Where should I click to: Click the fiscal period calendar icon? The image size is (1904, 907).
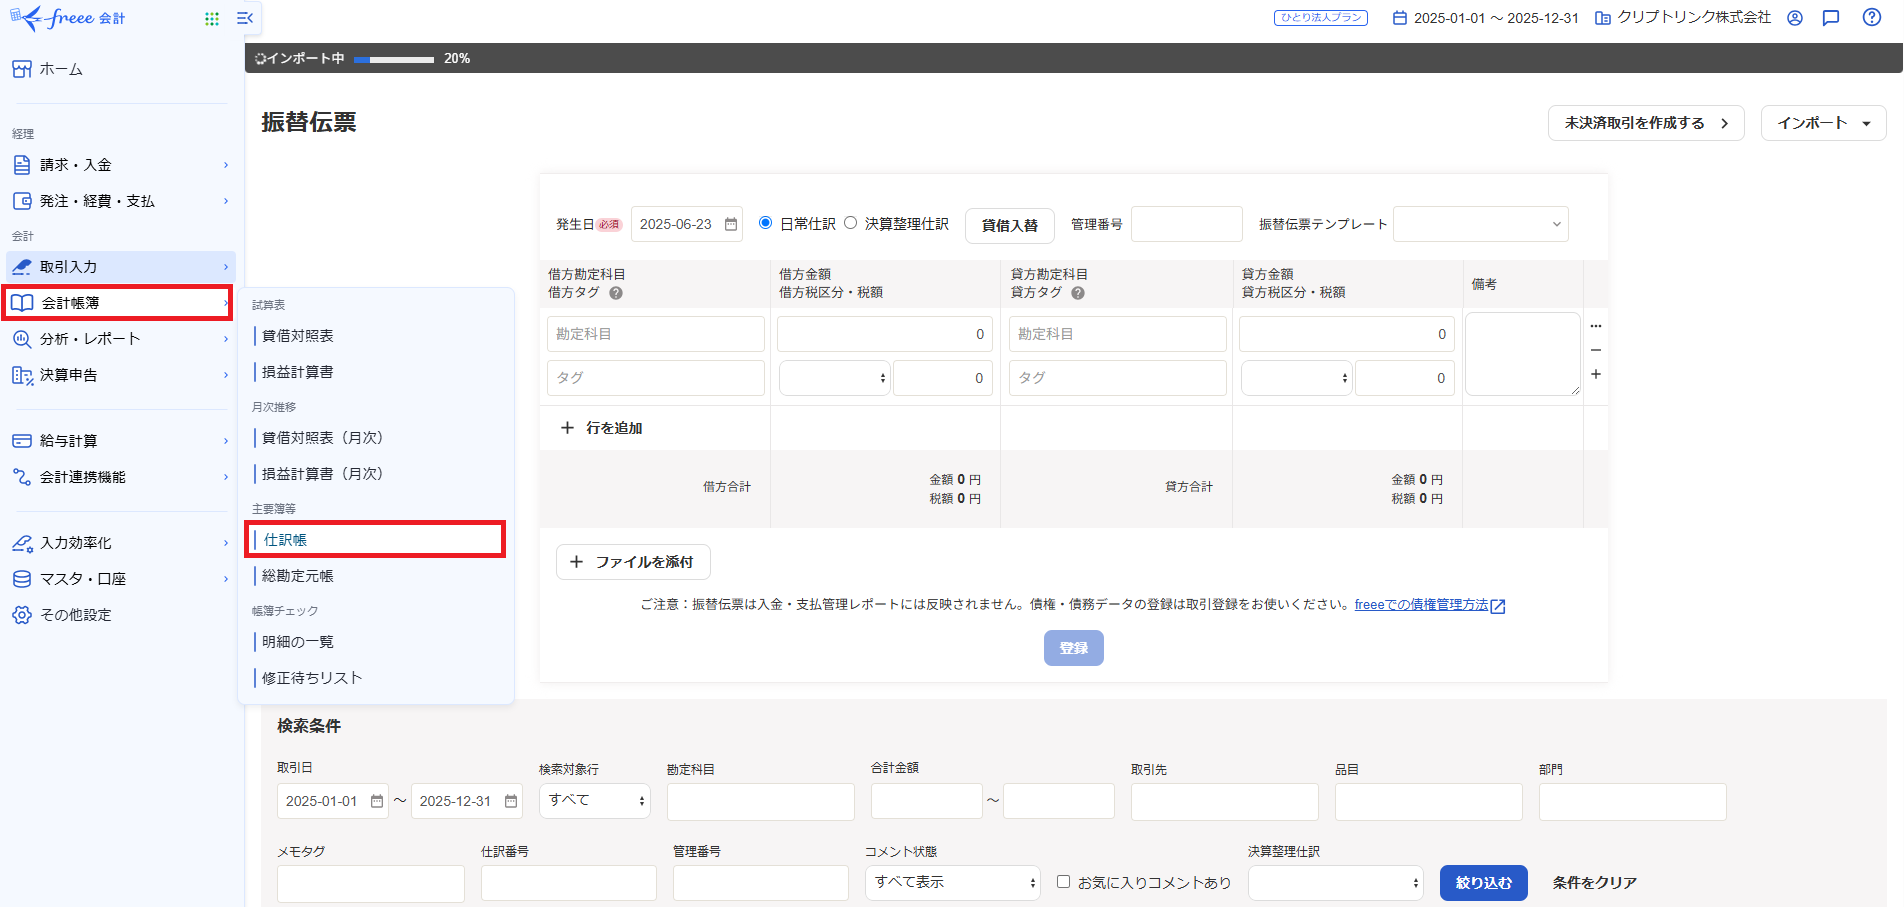point(1400,18)
